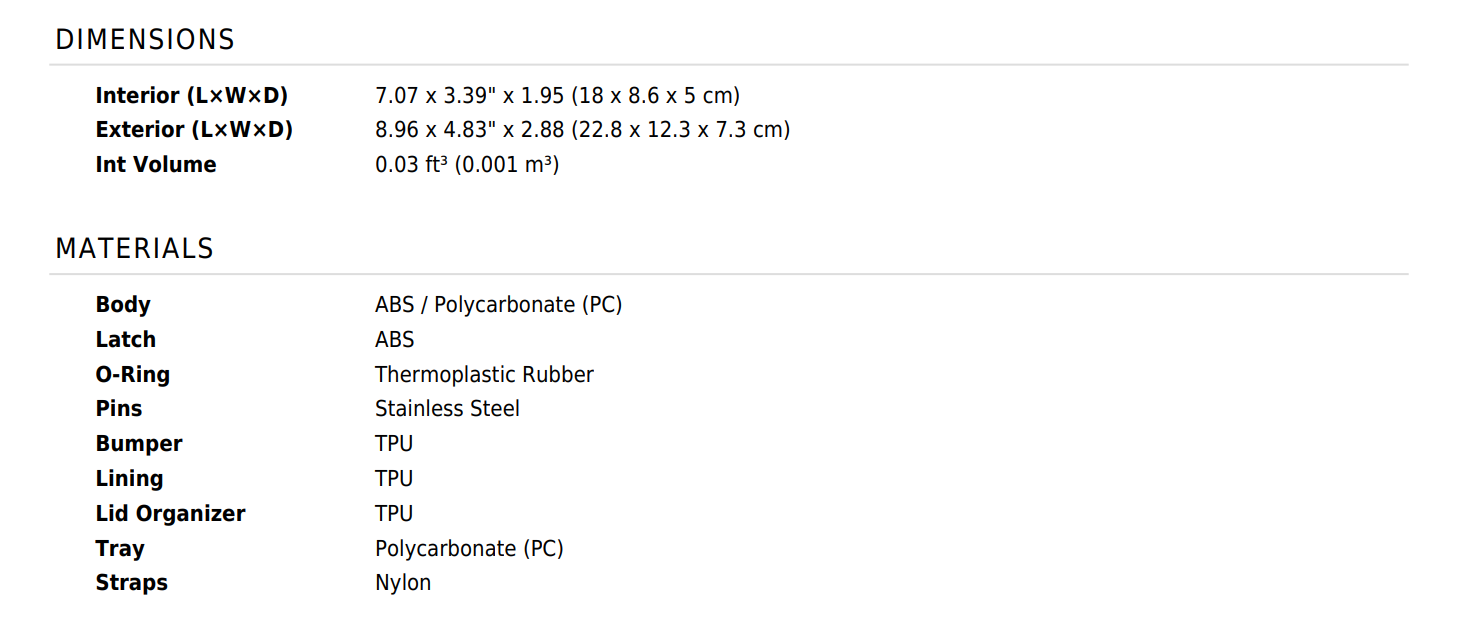
Task: Click the O-Ring label
Action: 133,375
